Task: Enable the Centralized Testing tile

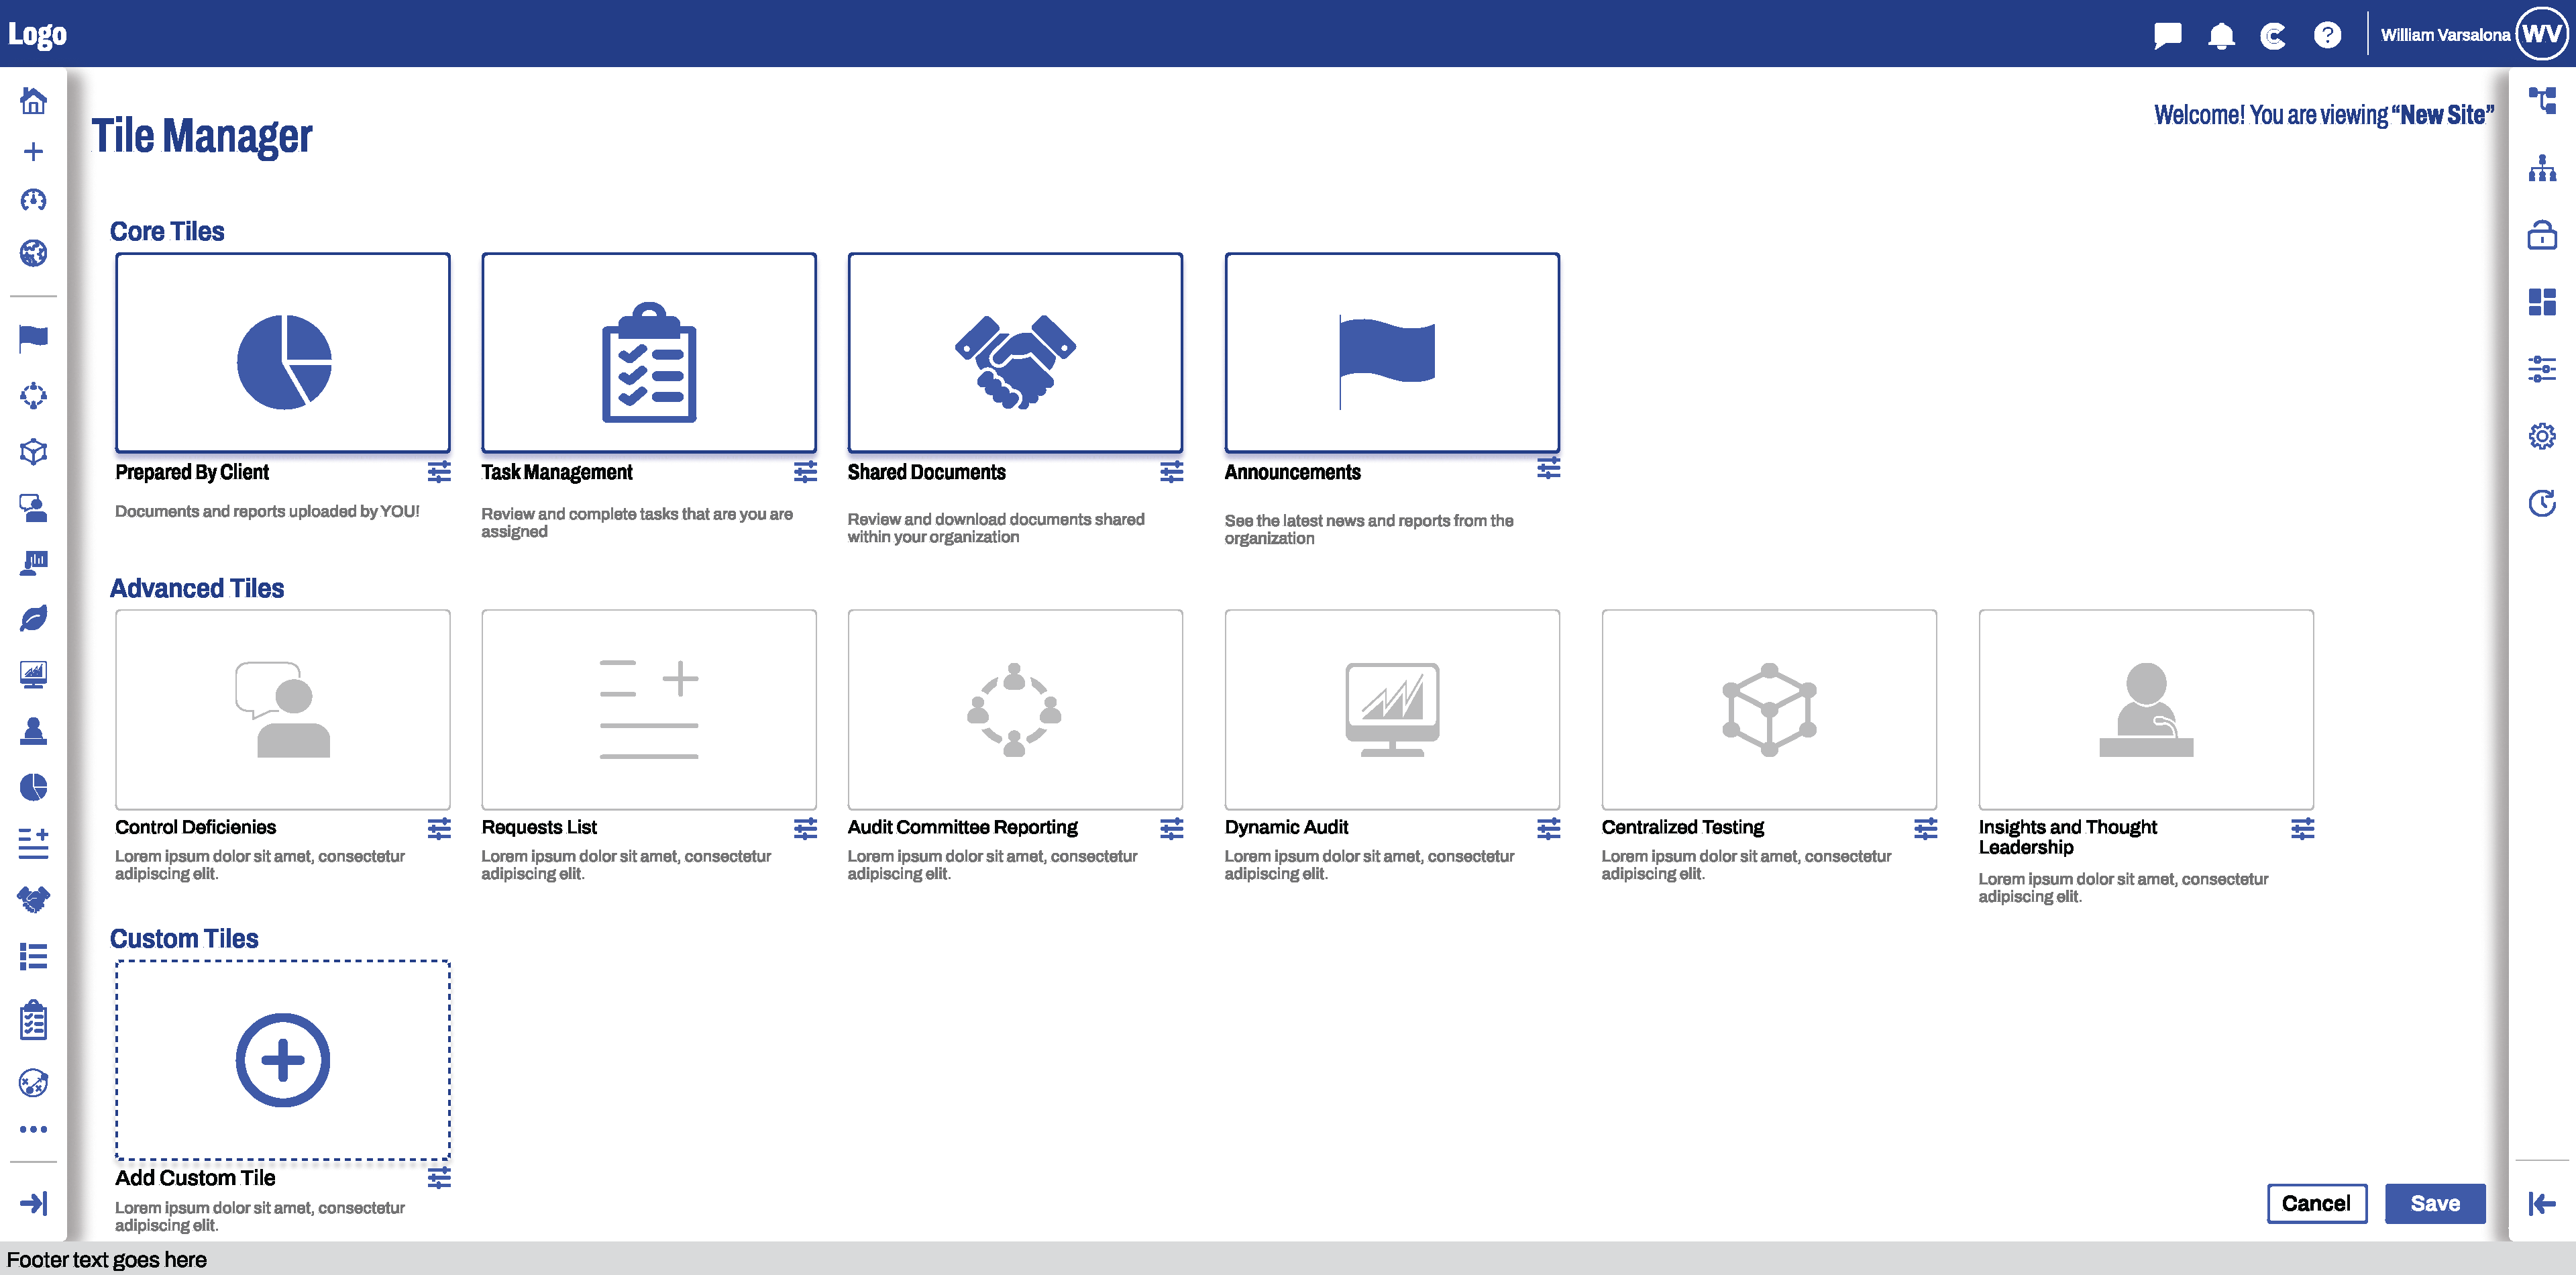Action: (x=1769, y=709)
